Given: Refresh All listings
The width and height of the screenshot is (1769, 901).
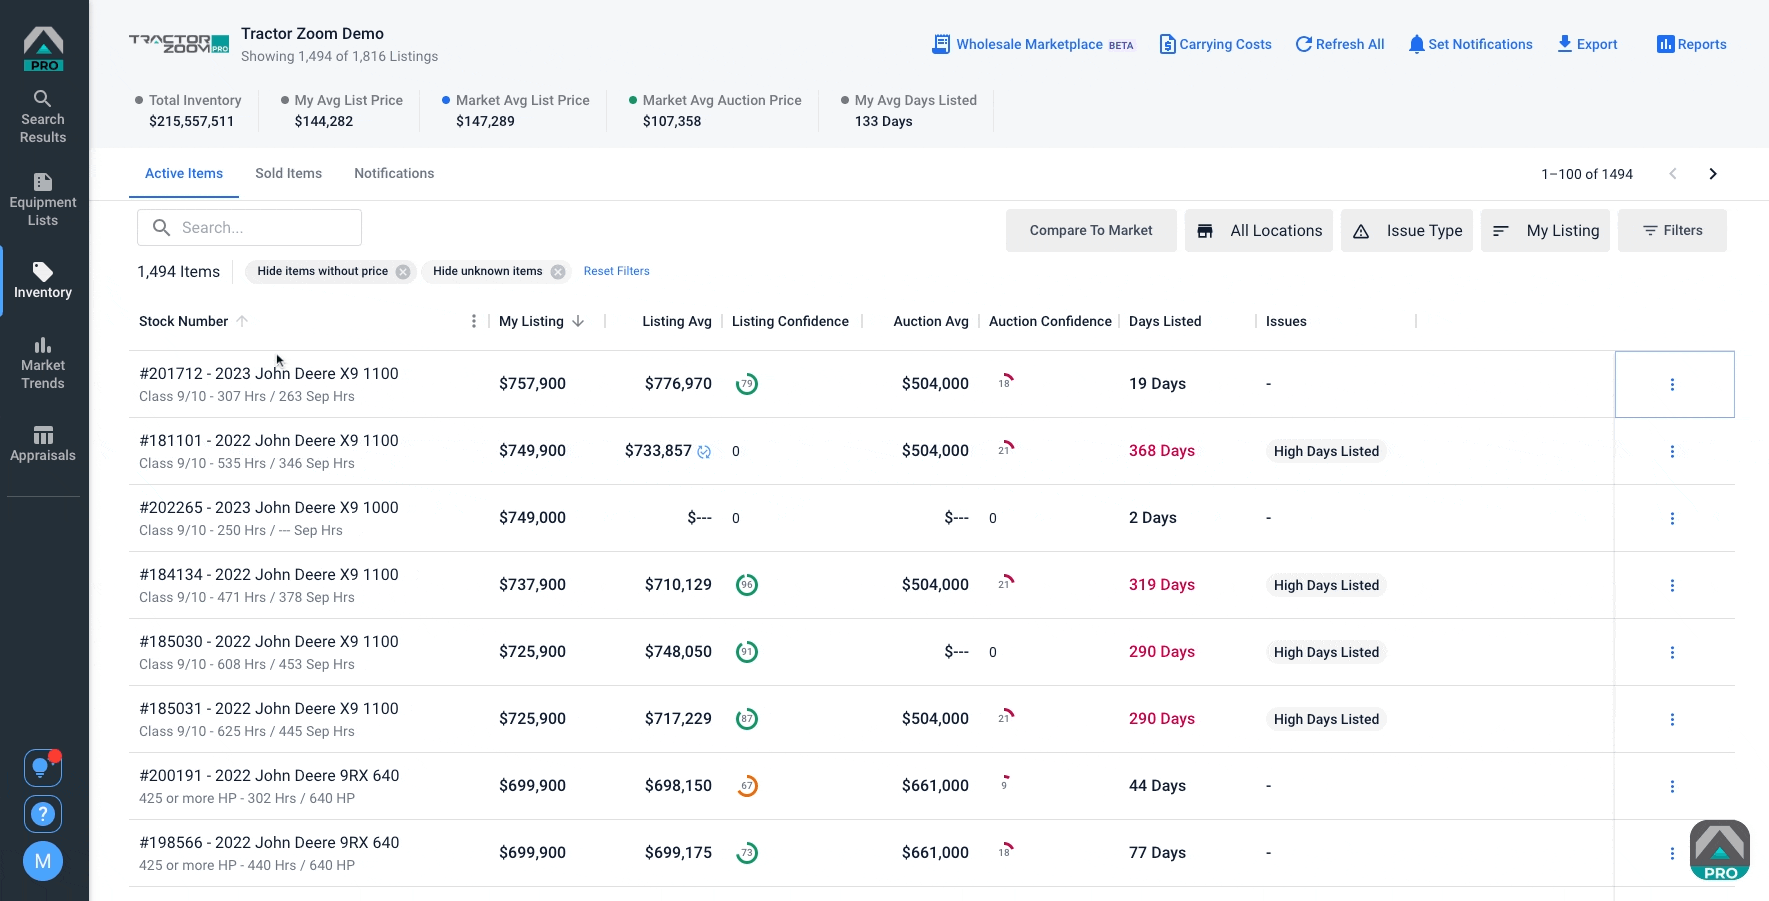Looking at the screenshot, I should click(1340, 44).
